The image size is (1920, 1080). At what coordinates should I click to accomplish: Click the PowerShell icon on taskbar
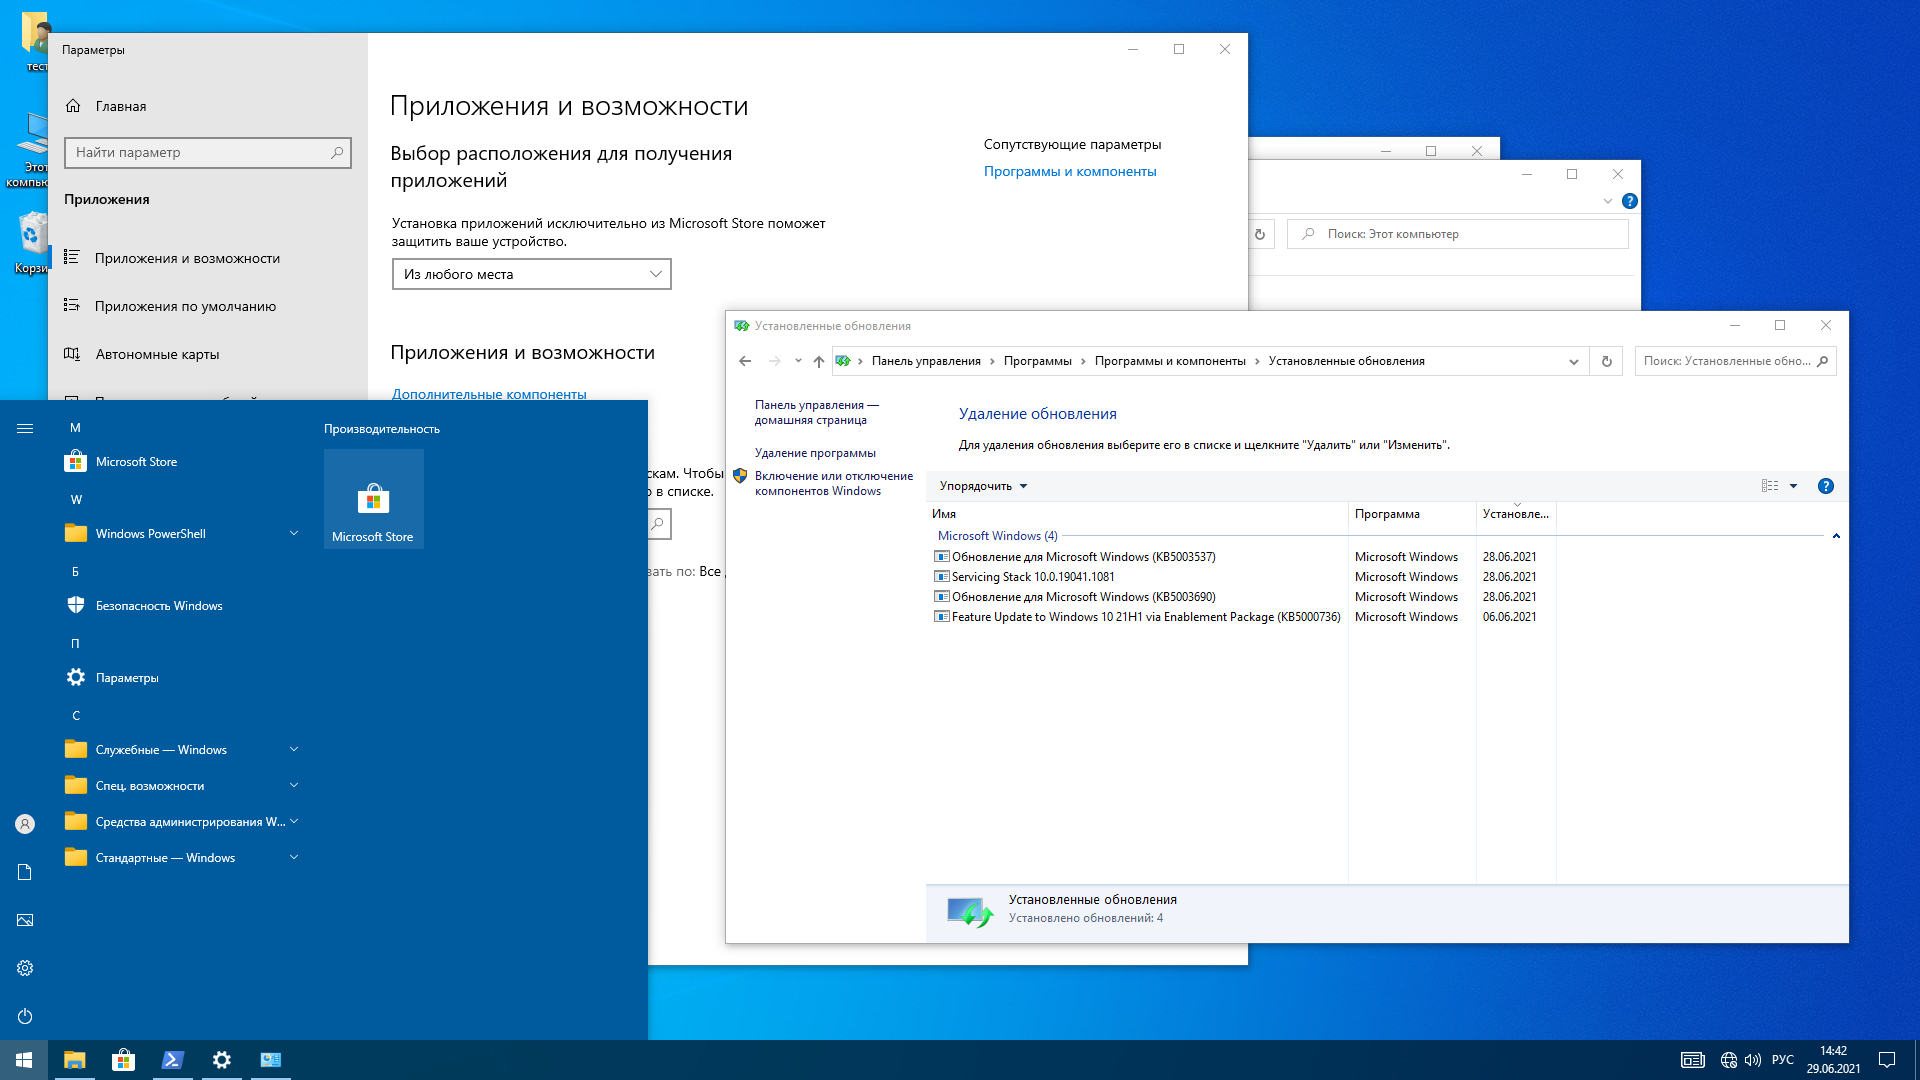click(x=172, y=1060)
